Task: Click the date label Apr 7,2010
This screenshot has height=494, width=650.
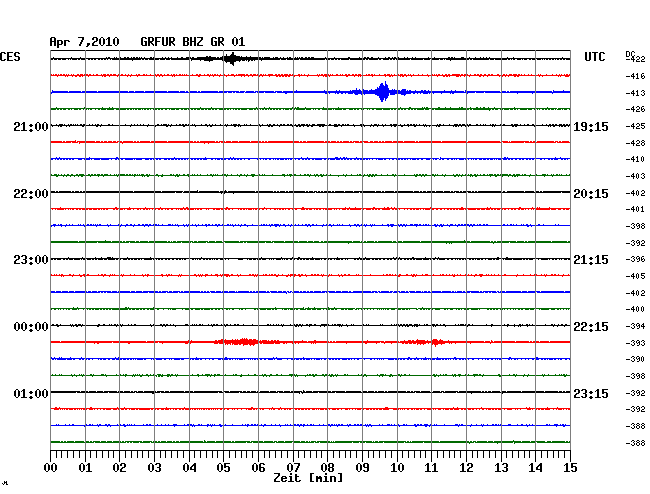Action: [85, 42]
